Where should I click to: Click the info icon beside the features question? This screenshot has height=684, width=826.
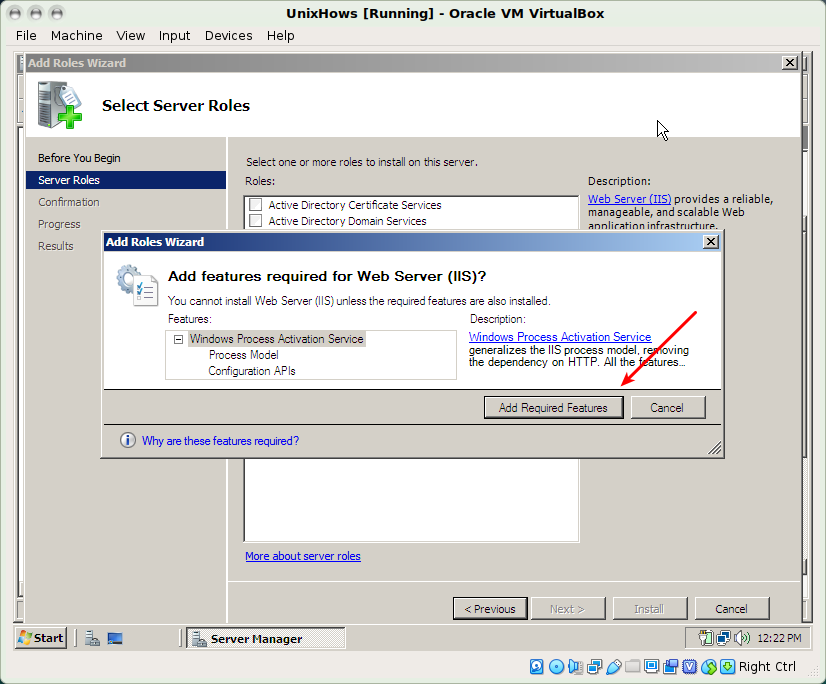(126, 440)
